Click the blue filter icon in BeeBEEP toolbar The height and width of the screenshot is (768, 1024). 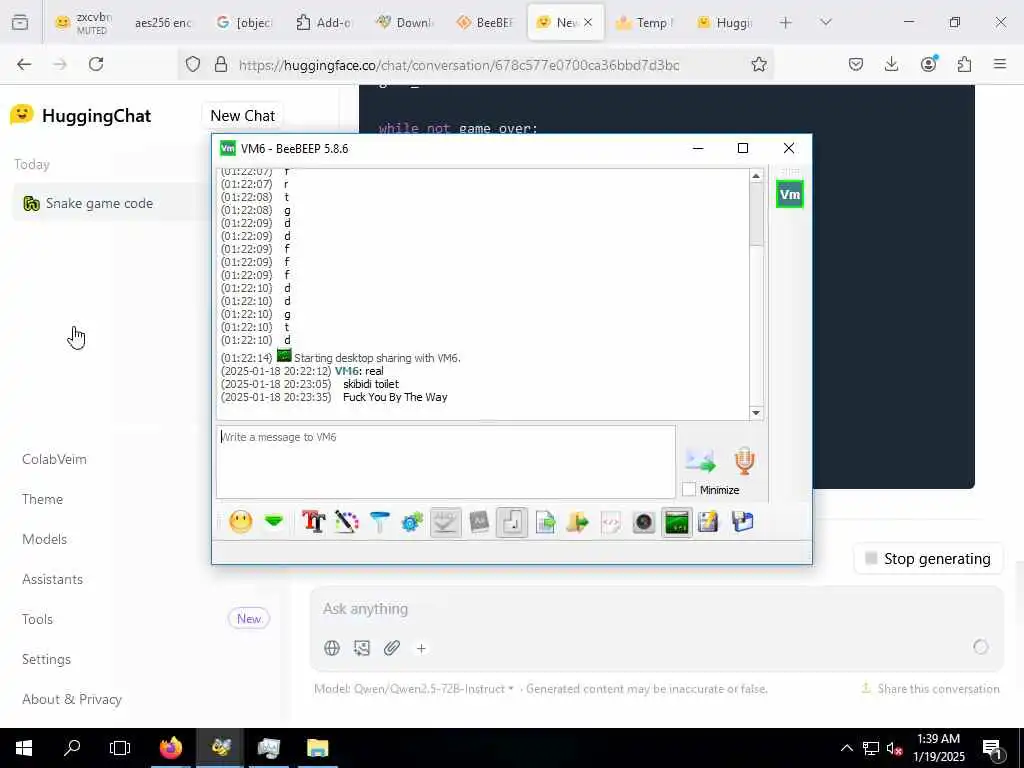click(x=379, y=522)
